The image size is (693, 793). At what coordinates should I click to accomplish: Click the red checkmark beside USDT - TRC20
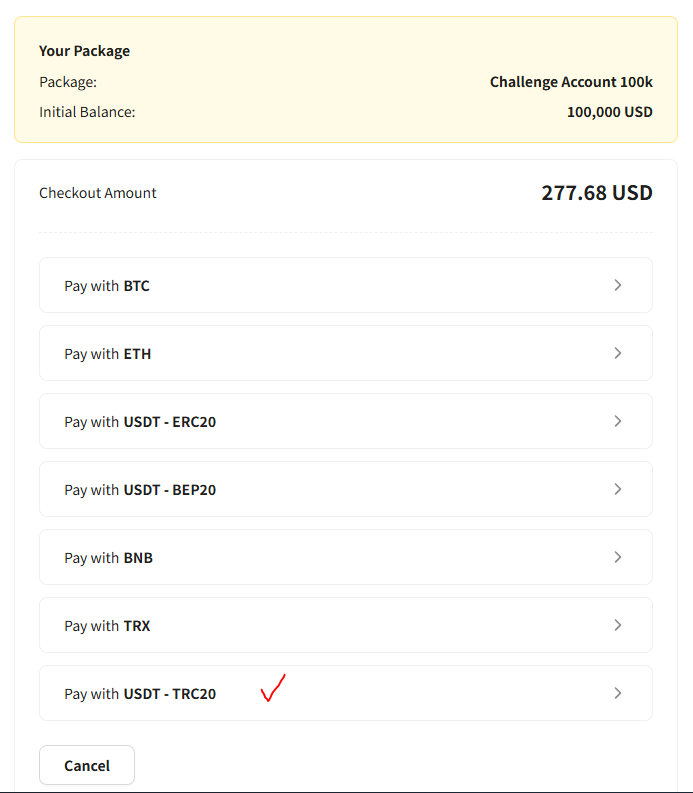273,688
